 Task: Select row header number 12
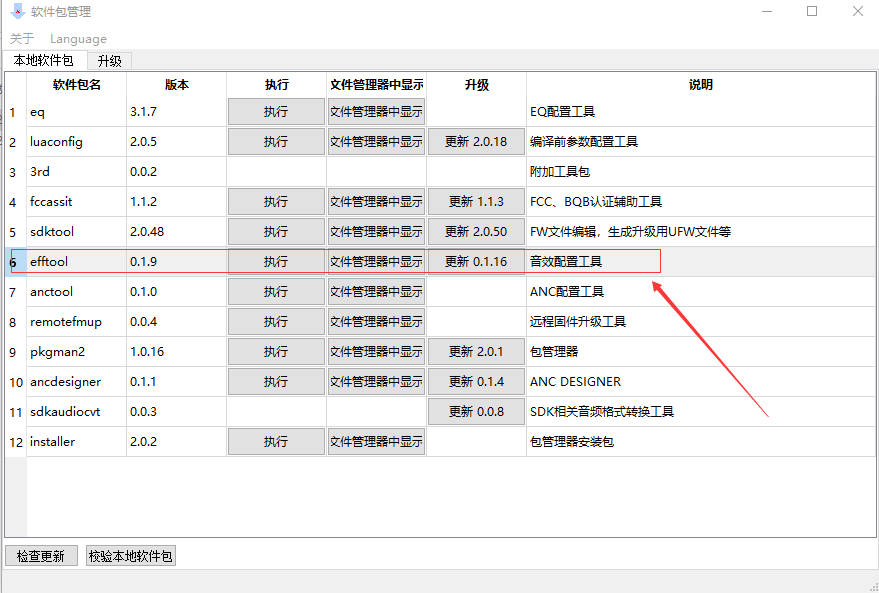click(x=16, y=442)
